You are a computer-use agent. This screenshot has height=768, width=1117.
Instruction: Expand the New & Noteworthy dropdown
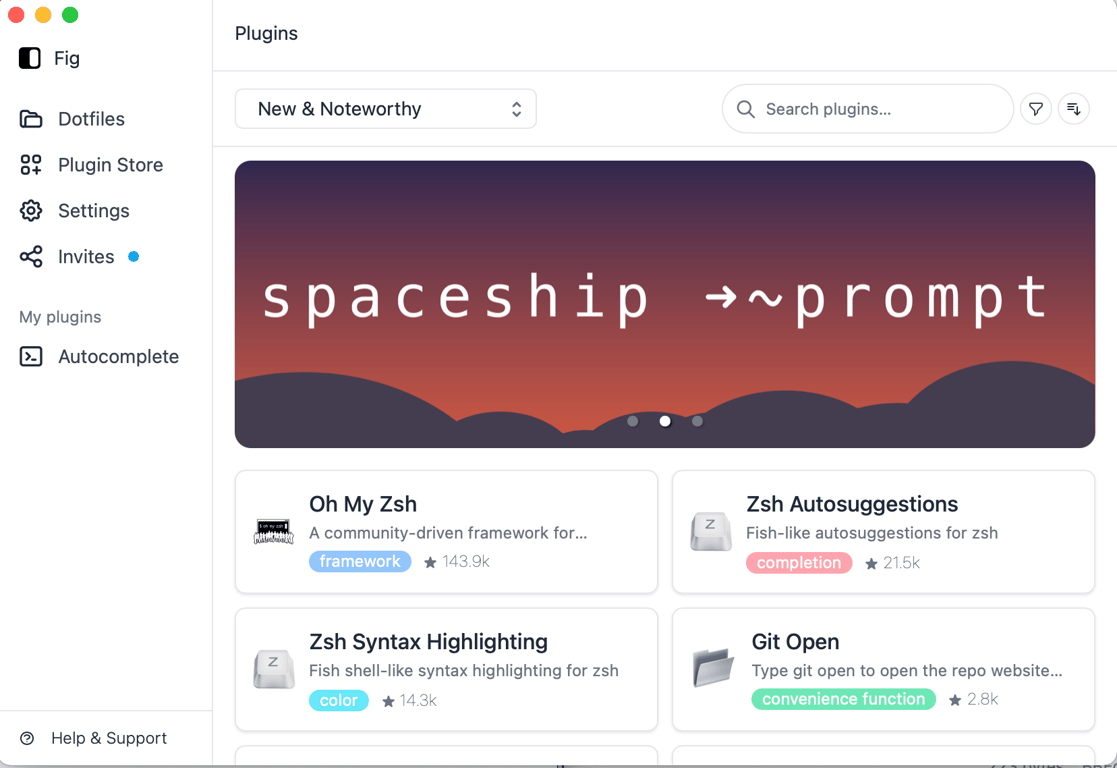pos(385,109)
